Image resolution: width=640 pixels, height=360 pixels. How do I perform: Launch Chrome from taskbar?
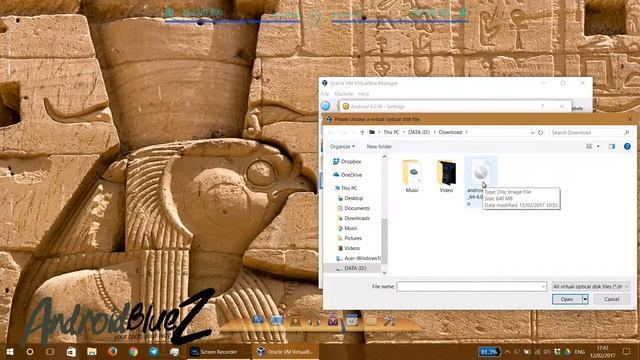coord(133,351)
